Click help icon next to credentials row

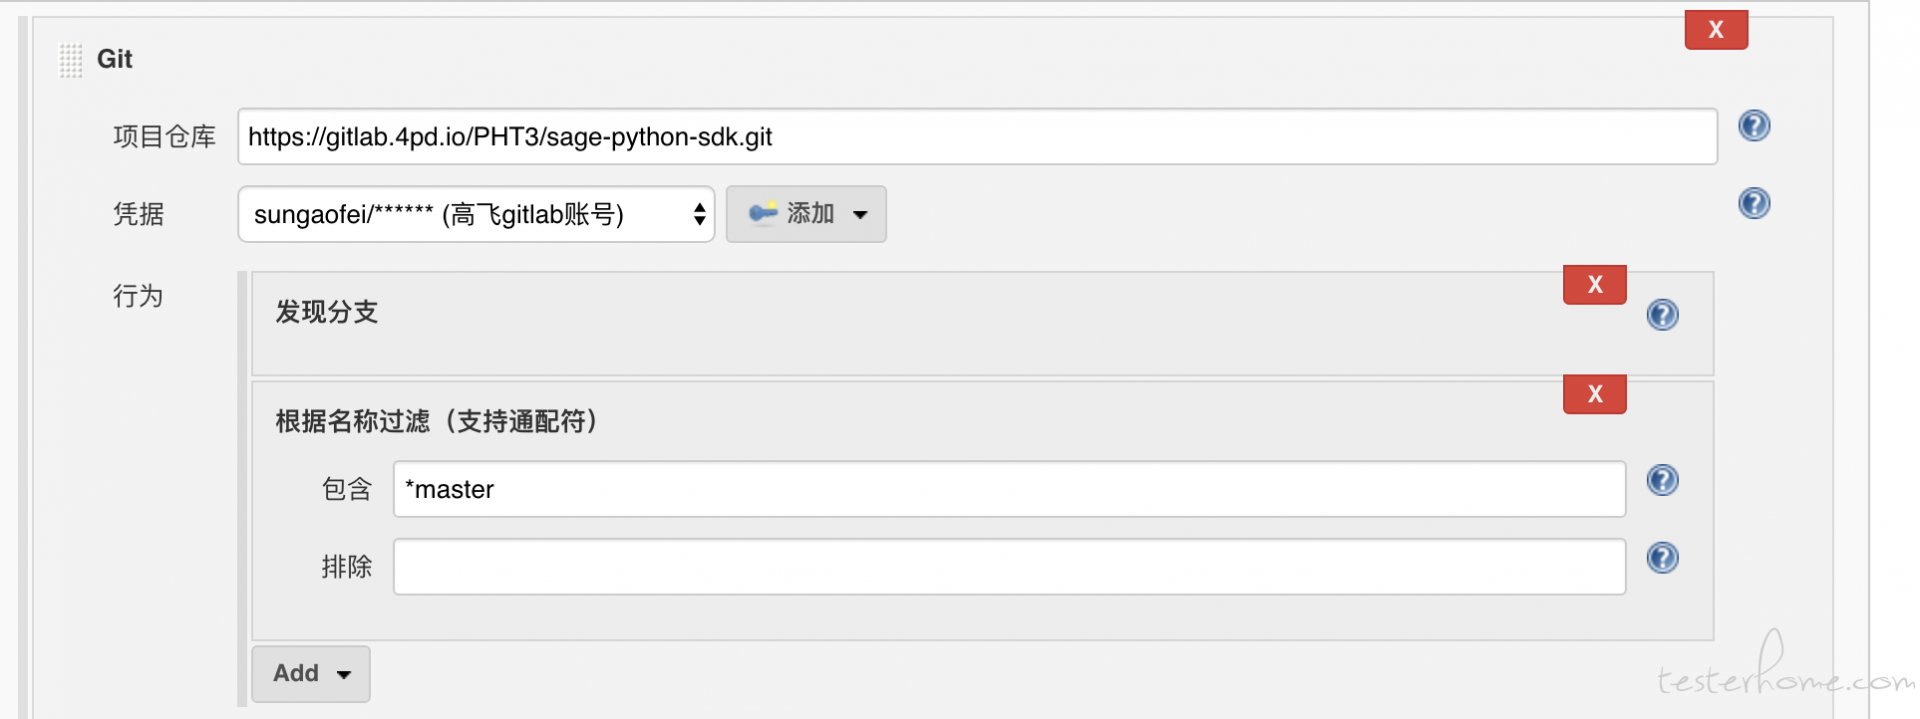click(1754, 204)
